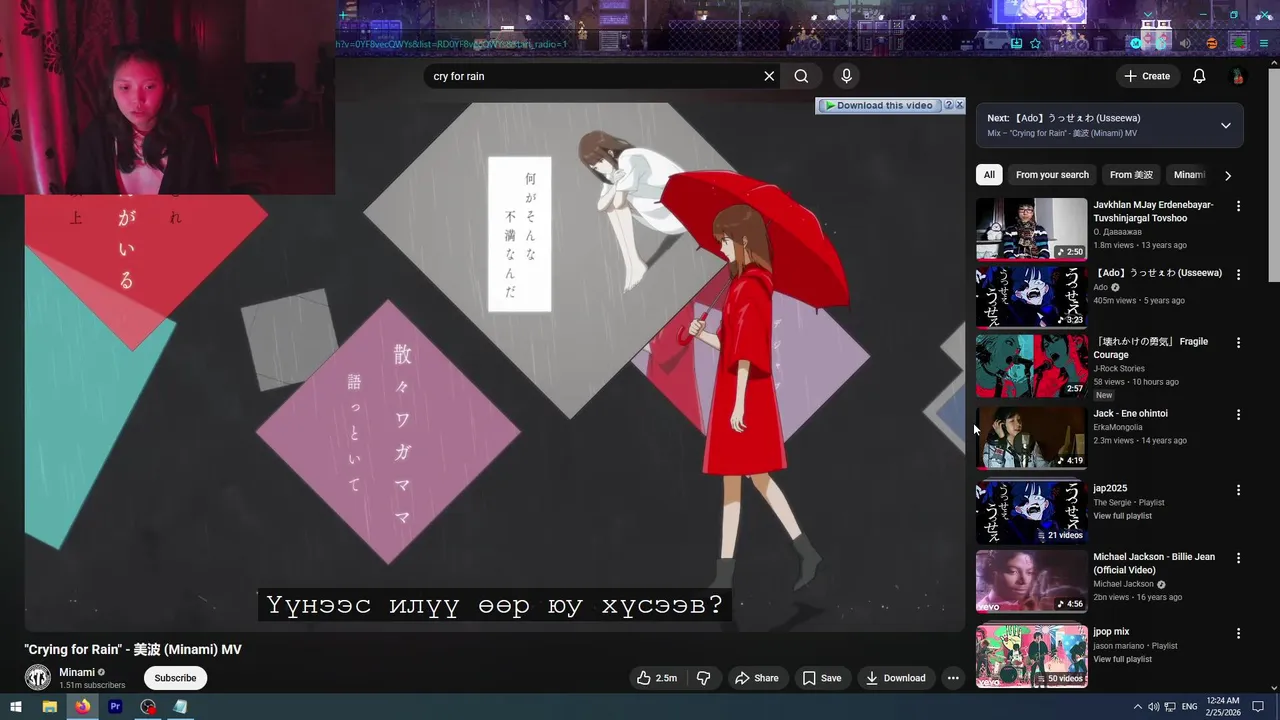Select 'From 美波' filter chip
Viewport: 1280px width, 720px height.
pyautogui.click(x=1131, y=175)
